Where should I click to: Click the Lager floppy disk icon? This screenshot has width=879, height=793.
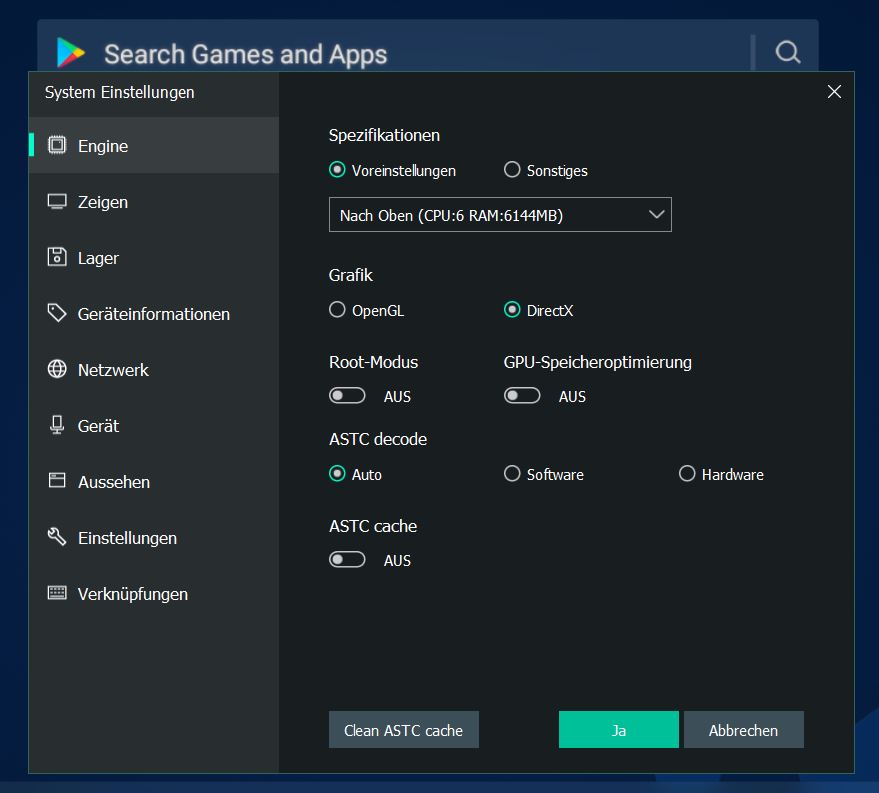[x=57, y=257]
